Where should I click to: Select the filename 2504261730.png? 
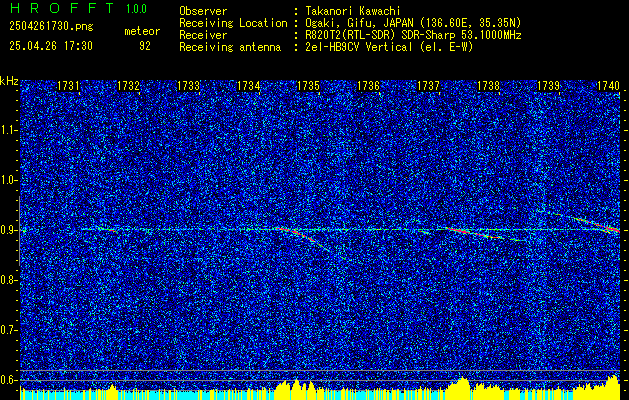coord(51,26)
